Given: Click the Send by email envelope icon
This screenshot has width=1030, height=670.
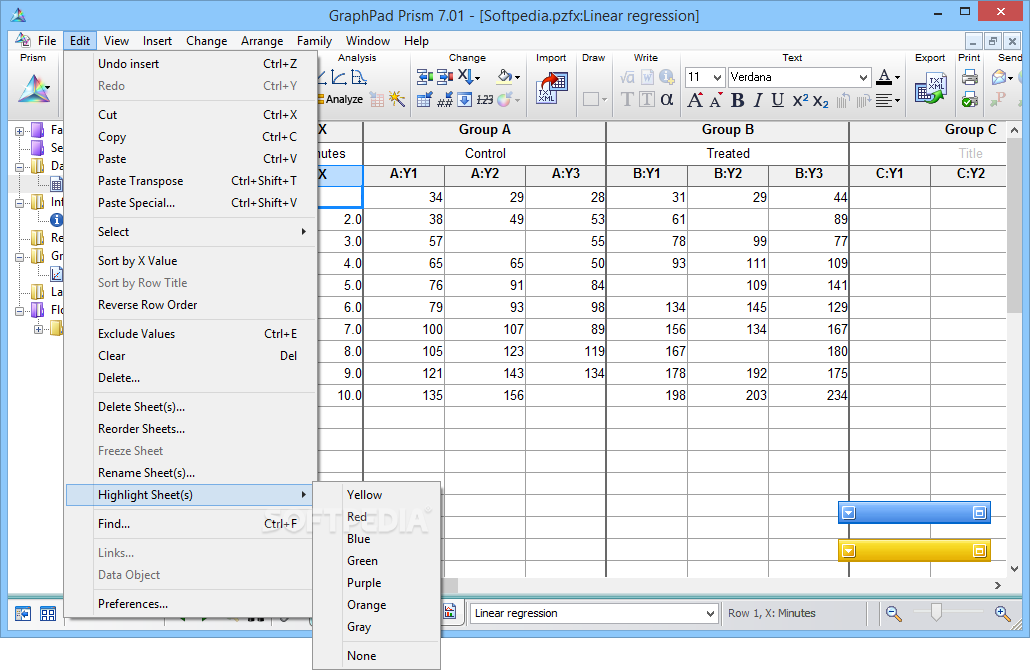Looking at the screenshot, I should pyautogui.click(x=1000, y=78).
